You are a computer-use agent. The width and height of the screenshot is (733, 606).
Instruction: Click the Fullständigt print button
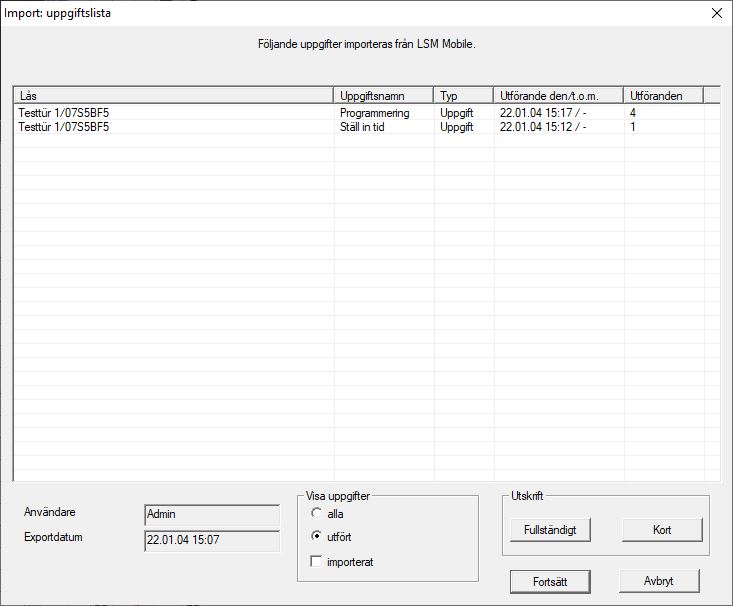coord(550,530)
